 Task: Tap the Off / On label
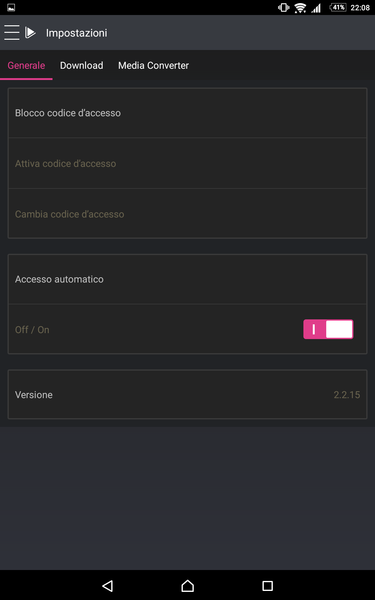(x=32, y=330)
